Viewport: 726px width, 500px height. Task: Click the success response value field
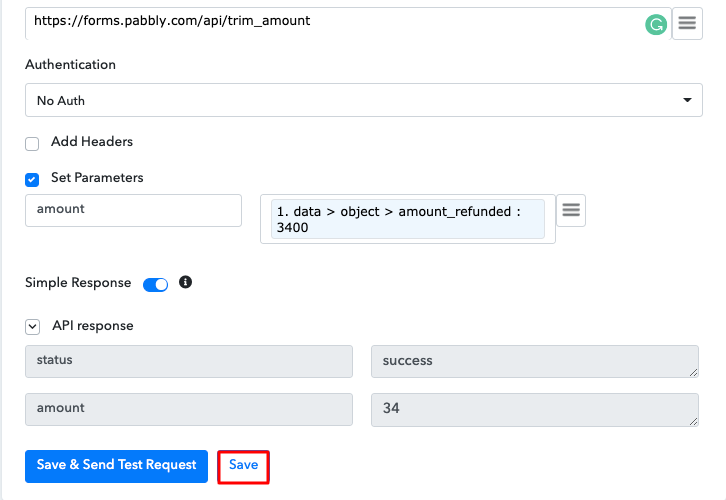point(535,361)
